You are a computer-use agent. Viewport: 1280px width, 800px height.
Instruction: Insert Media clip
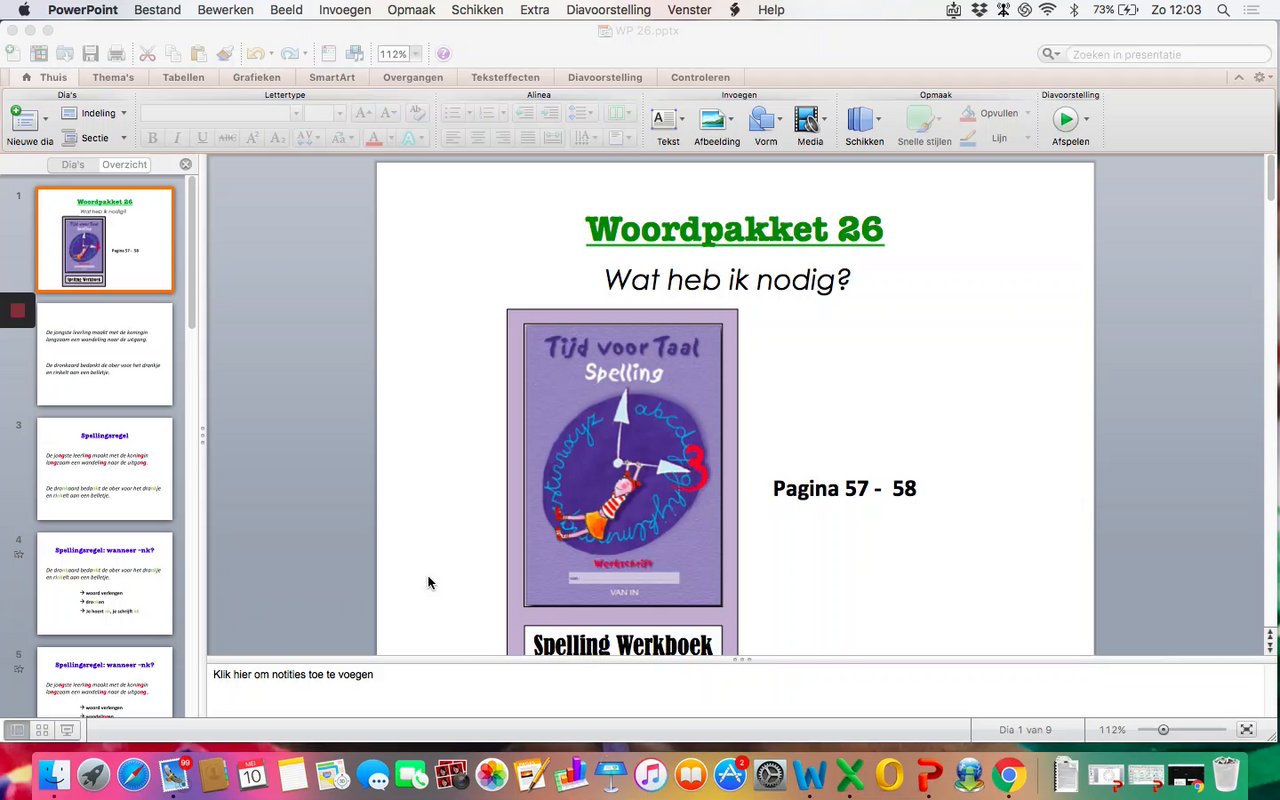point(810,126)
